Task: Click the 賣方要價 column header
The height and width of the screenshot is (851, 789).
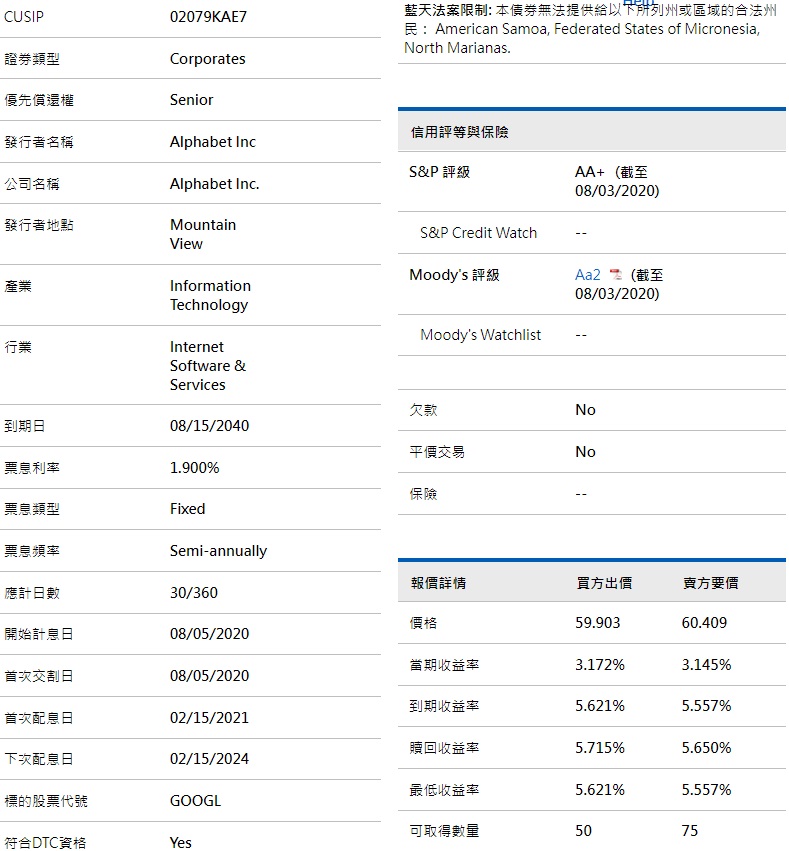Action: [x=710, y=583]
